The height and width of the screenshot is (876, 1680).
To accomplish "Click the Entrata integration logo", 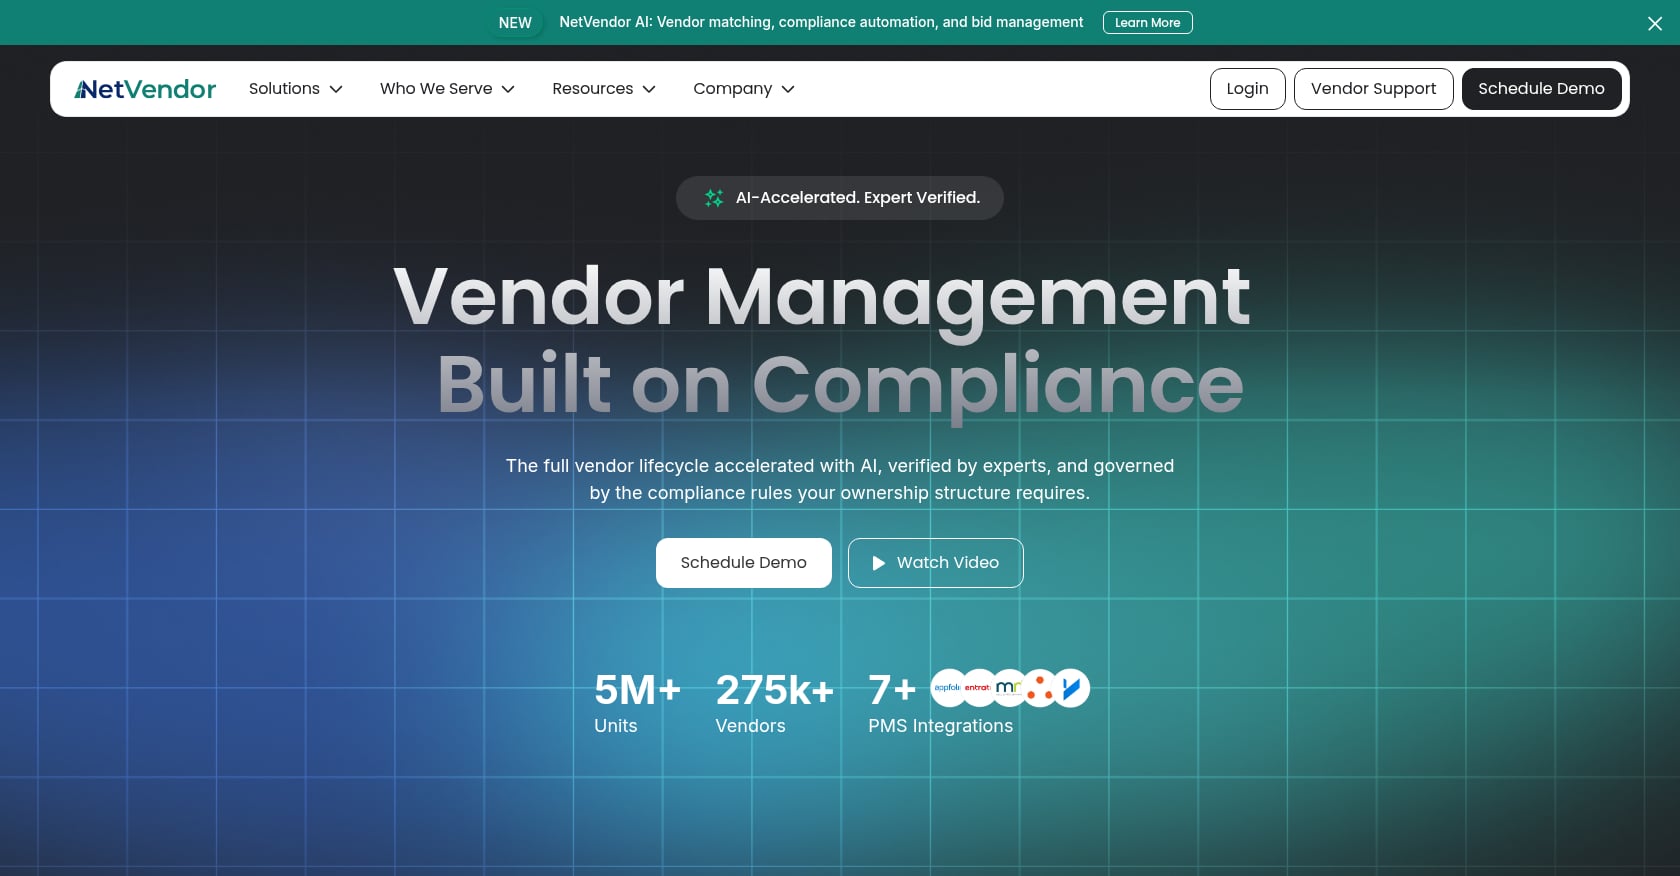I will (978, 688).
